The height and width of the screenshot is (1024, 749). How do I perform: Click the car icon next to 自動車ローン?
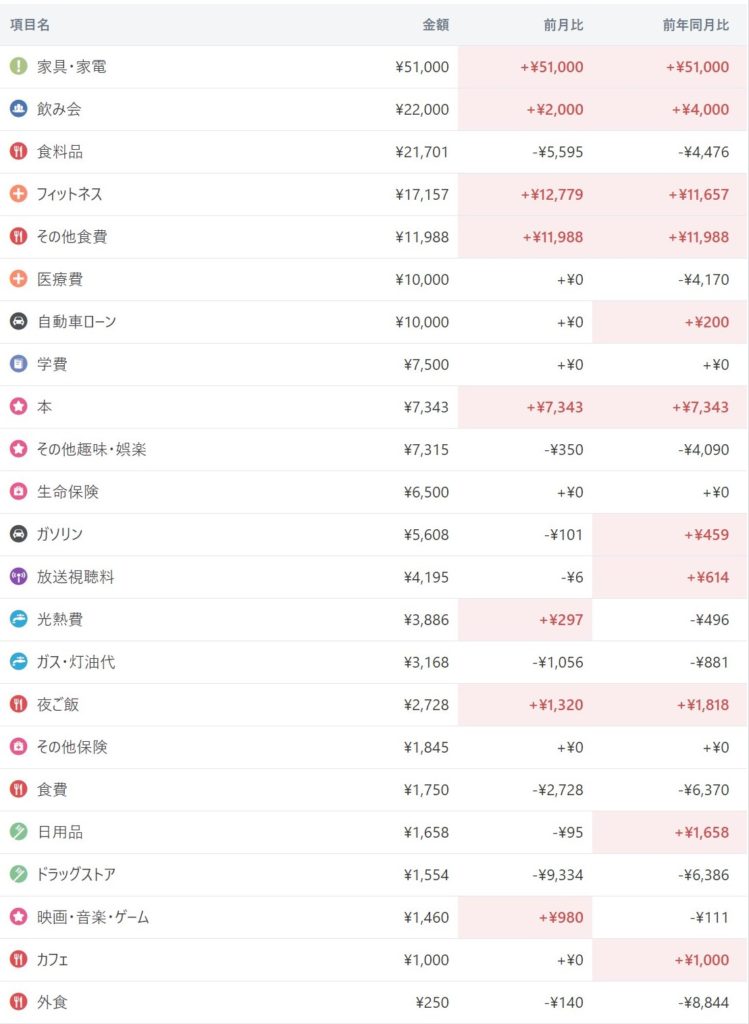coord(18,322)
